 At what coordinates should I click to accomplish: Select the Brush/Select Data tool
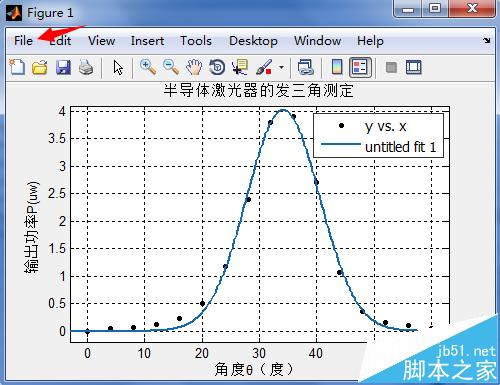coord(264,67)
